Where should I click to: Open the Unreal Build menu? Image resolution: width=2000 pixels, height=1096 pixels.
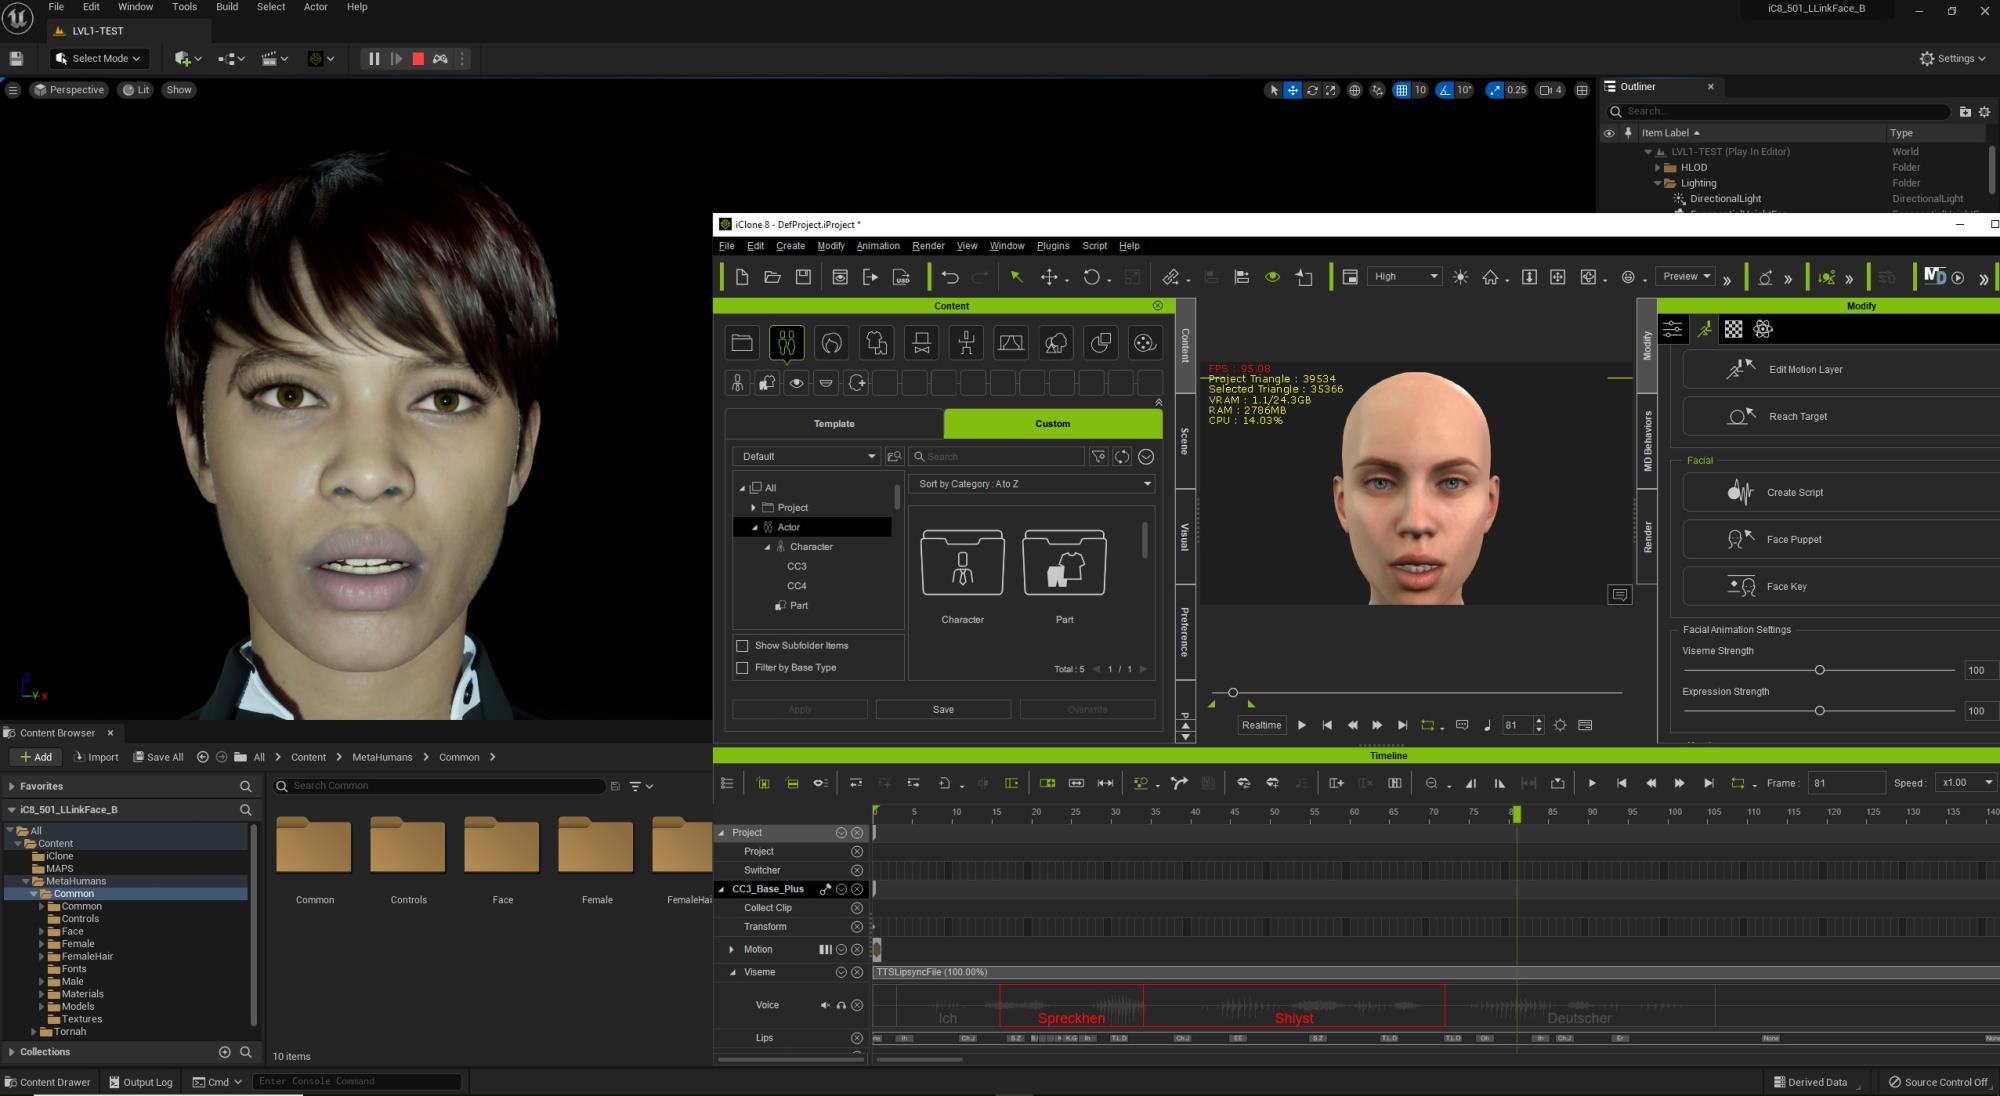[227, 7]
